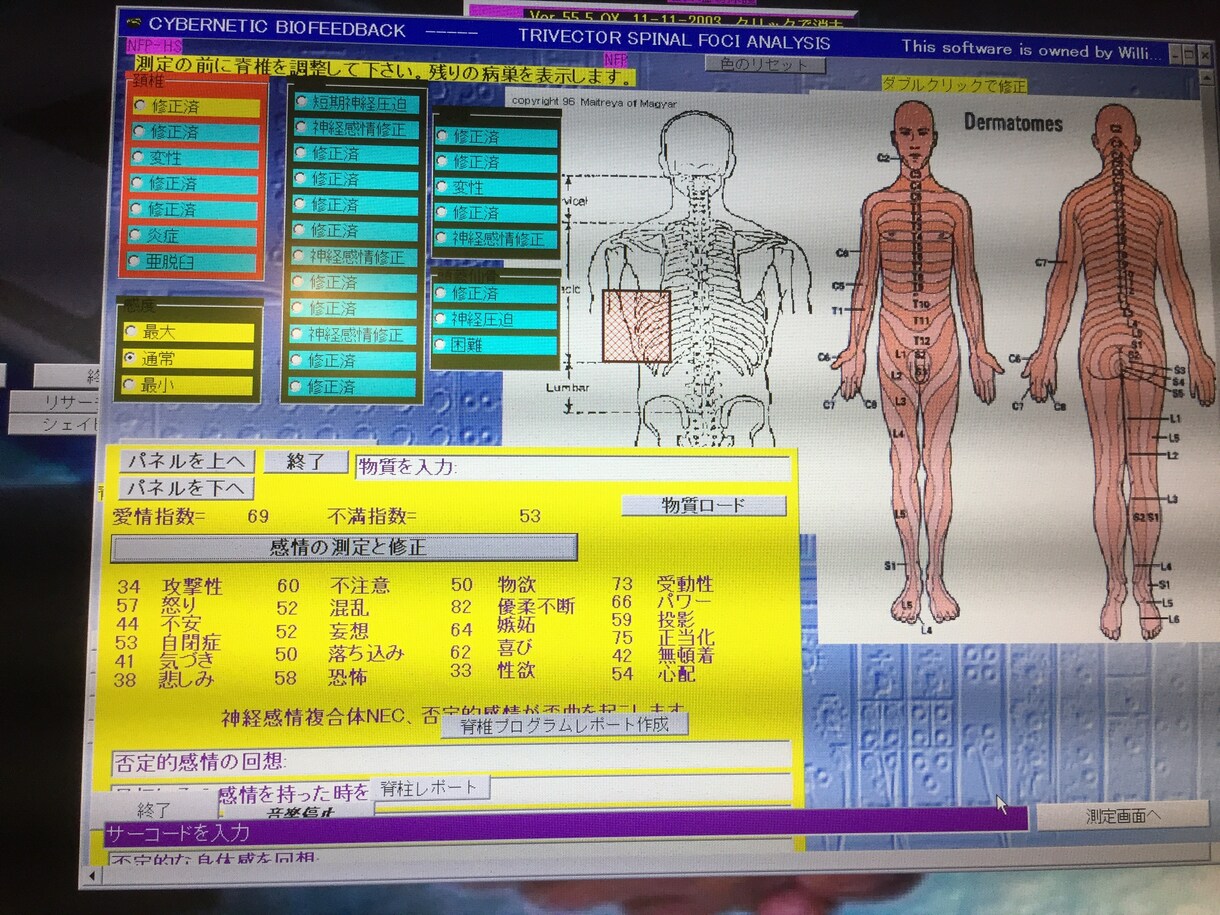Click the 無頓着 emotion entry
Viewport: 1220px width, 915px height.
tap(685, 656)
